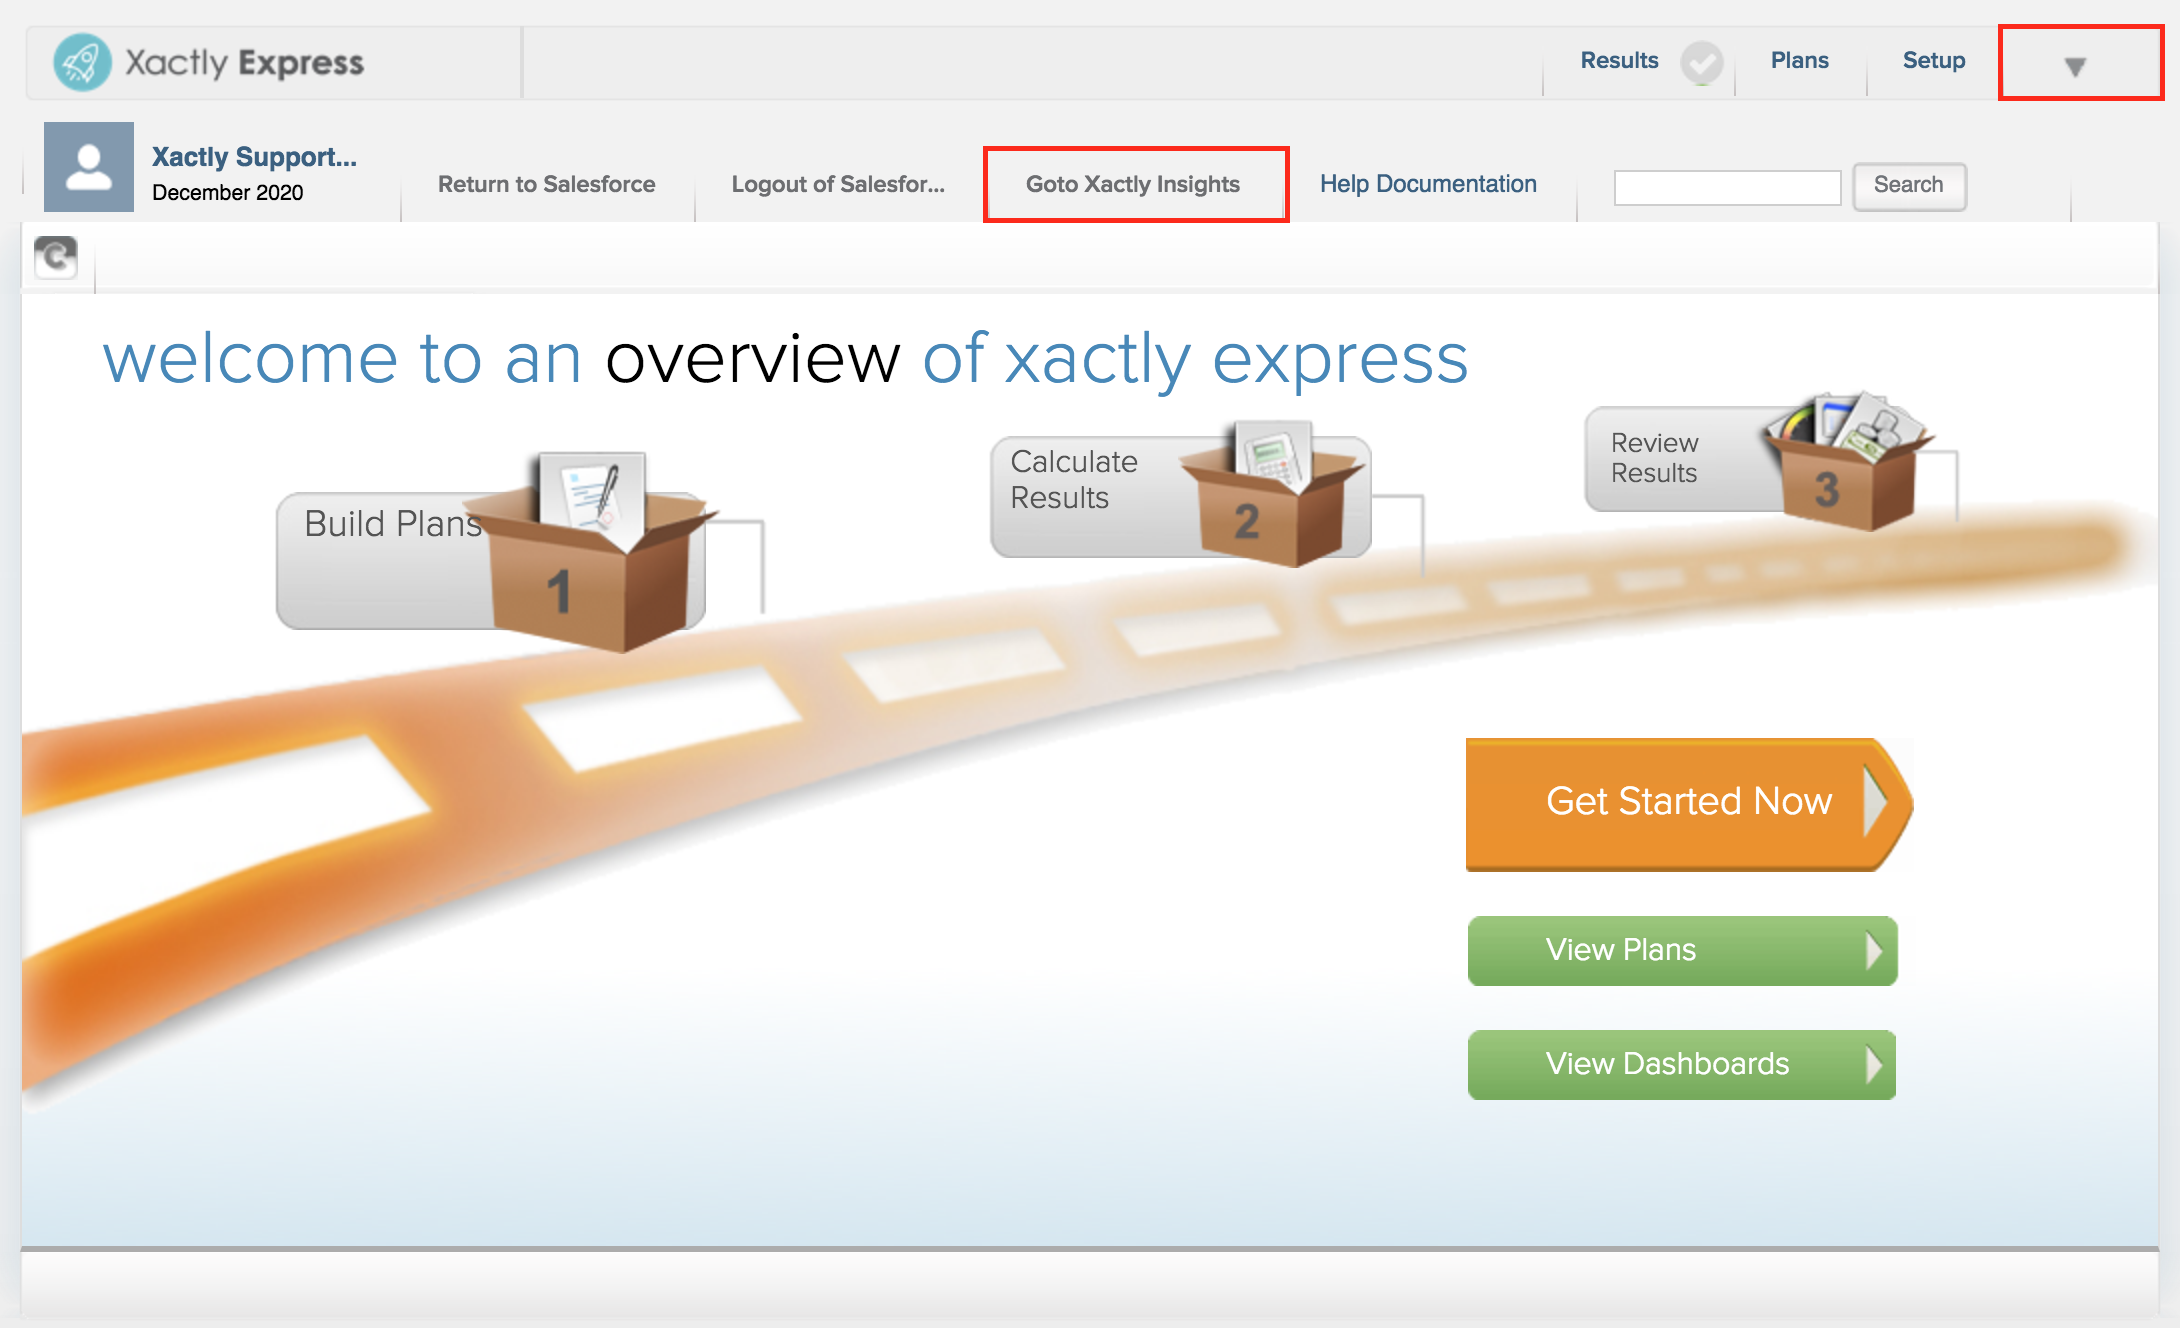Open the Help Documentation link

pyautogui.click(x=1428, y=184)
